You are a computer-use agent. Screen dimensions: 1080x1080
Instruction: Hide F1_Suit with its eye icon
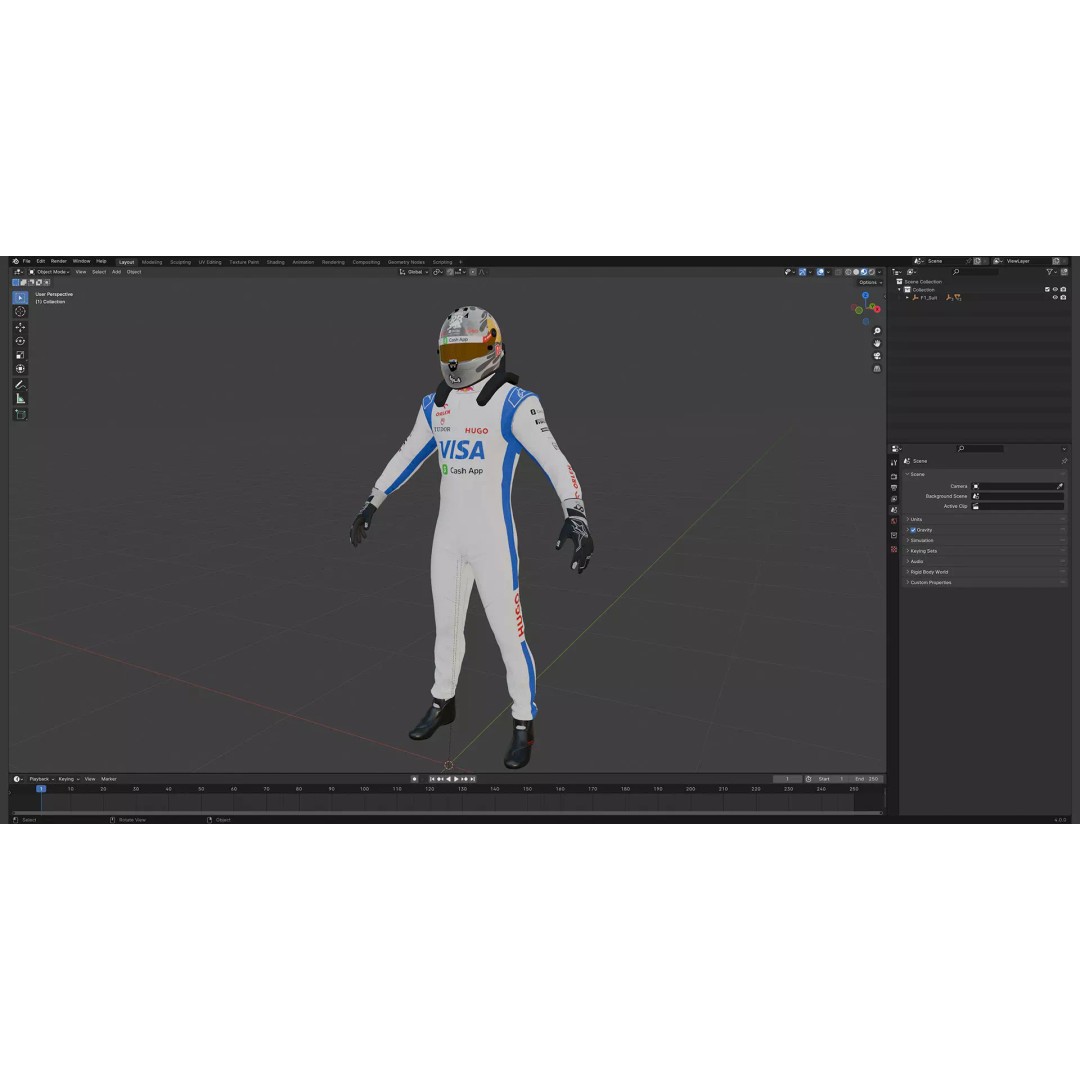tap(1055, 298)
